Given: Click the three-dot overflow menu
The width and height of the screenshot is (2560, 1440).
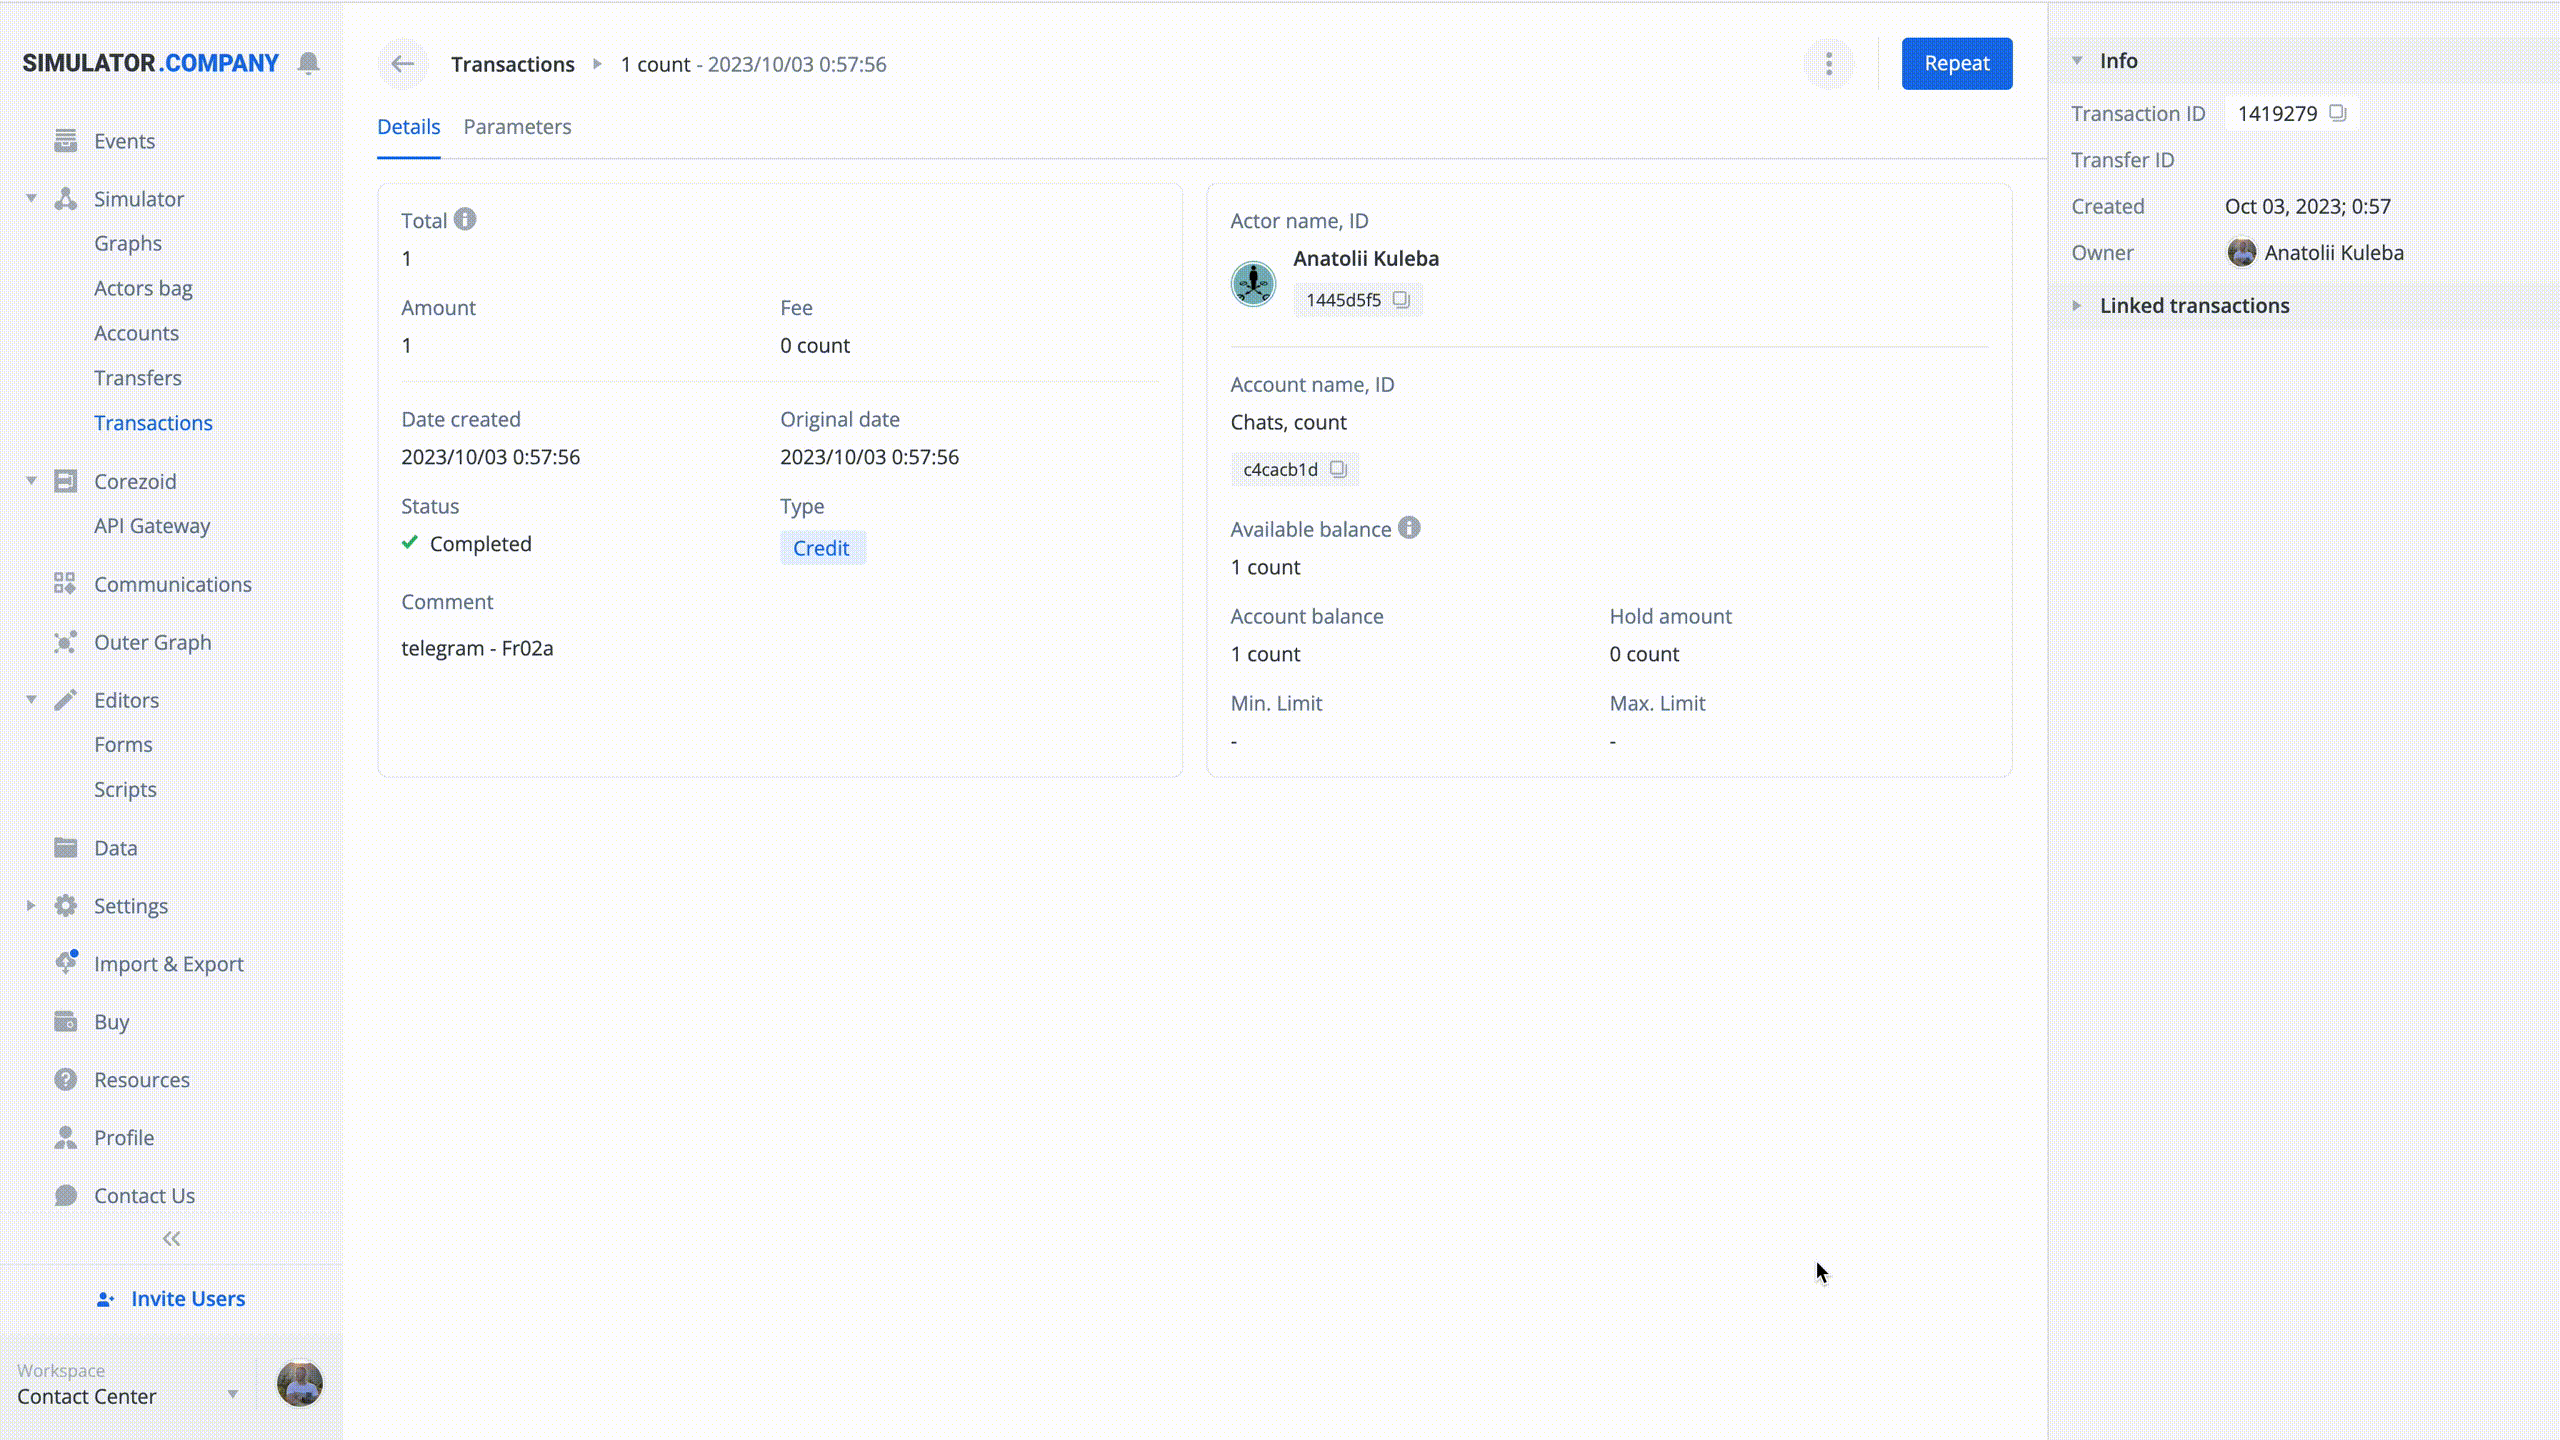Looking at the screenshot, I should coord(1829,63).
